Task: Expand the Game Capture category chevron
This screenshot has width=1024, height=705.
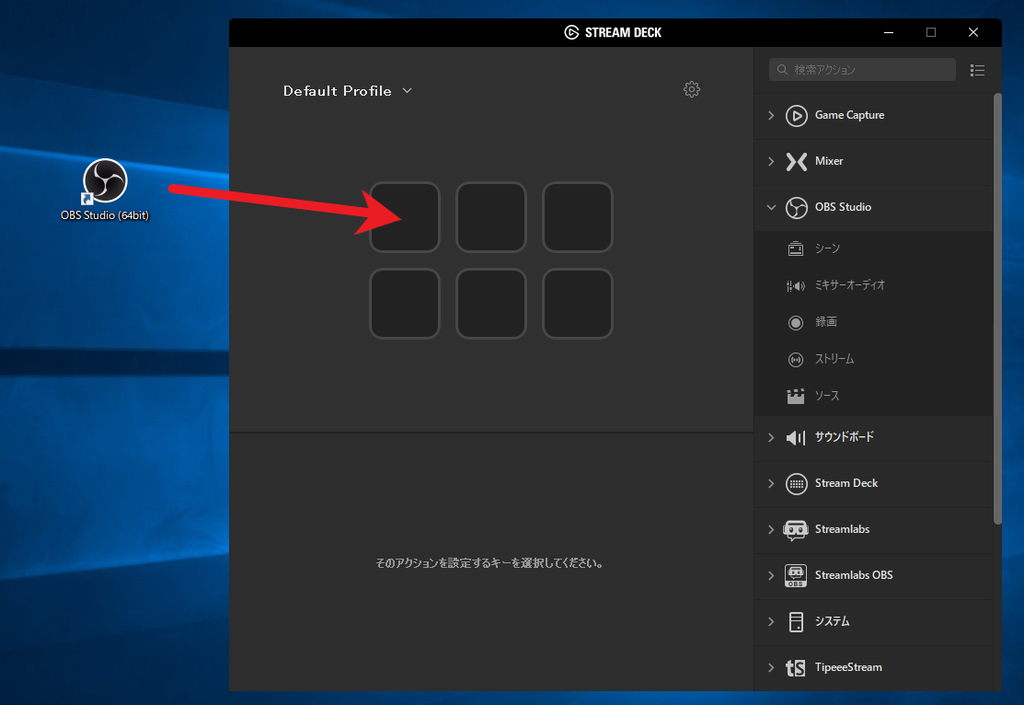Action: 771,116
